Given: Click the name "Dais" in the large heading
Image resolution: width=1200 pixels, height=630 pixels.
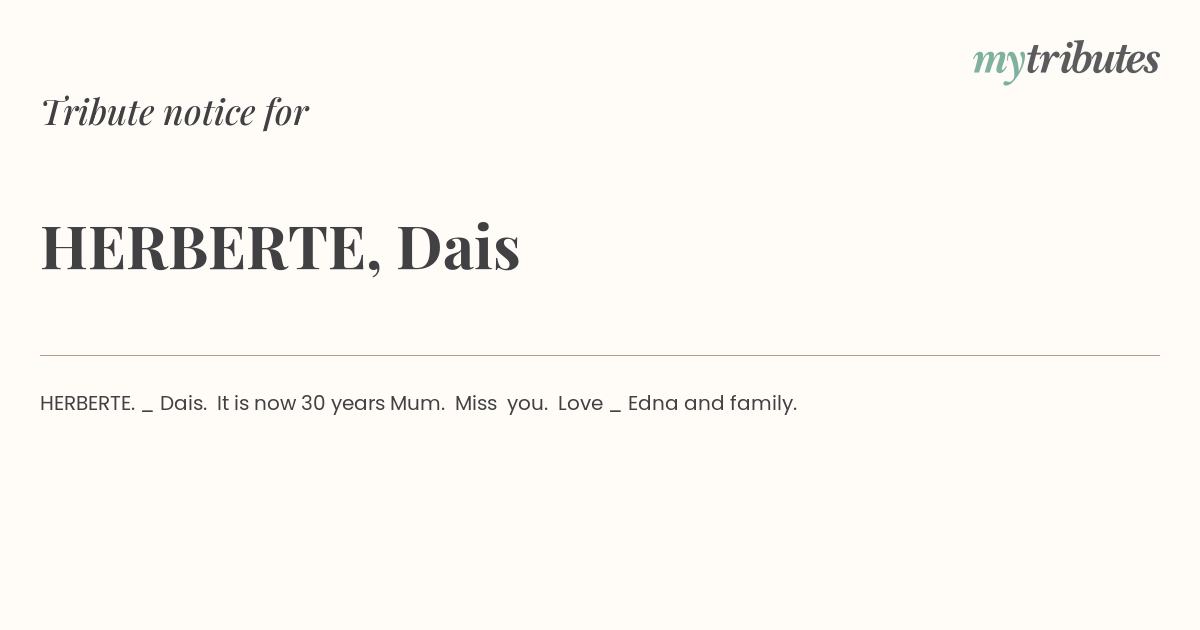Looking at the screenshot, I should [x=458, y=247].
